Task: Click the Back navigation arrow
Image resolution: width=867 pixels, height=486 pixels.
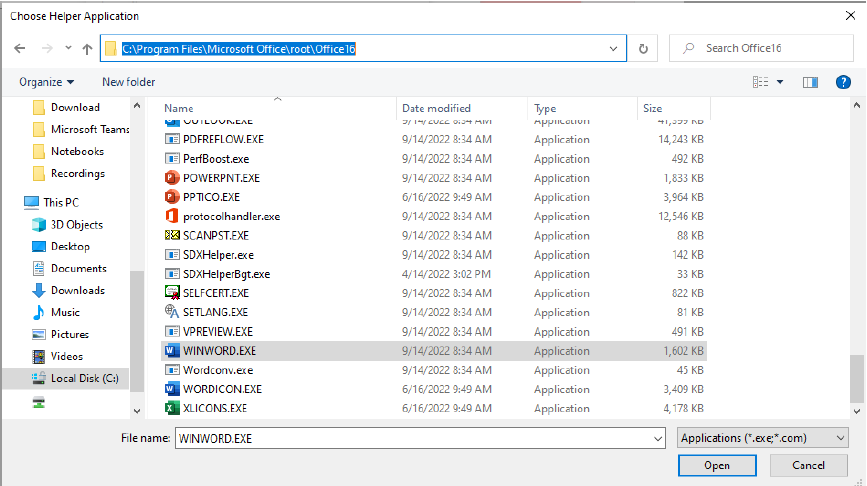Action: tap(20, 49)
